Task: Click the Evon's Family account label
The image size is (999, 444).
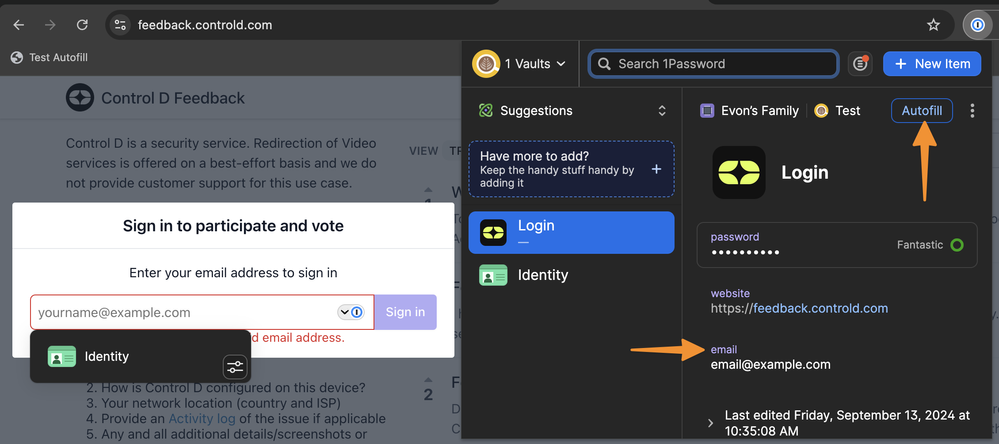Action: (x=749, y=111)
